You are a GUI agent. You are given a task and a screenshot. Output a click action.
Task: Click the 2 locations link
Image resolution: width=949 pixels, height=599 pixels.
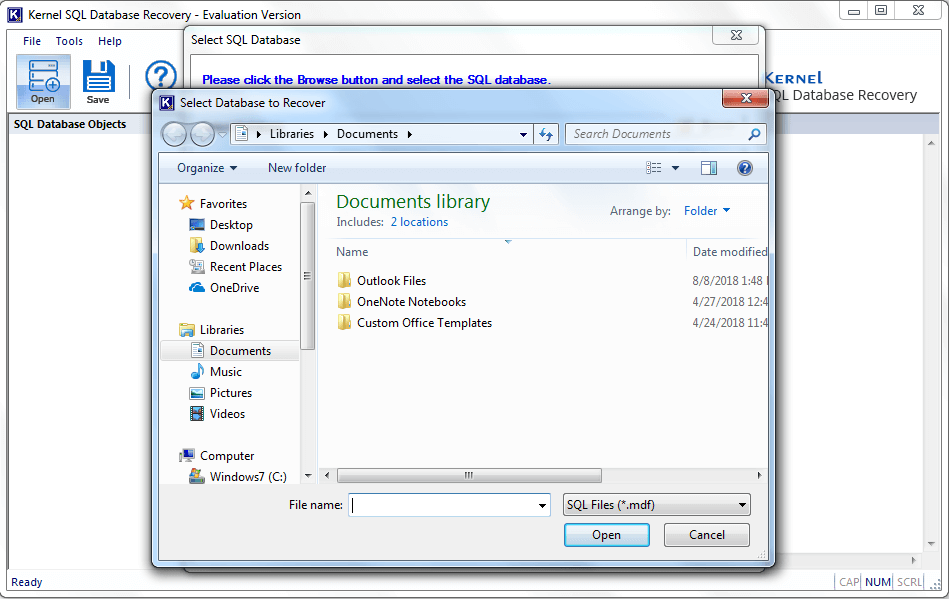coord(419,221)
